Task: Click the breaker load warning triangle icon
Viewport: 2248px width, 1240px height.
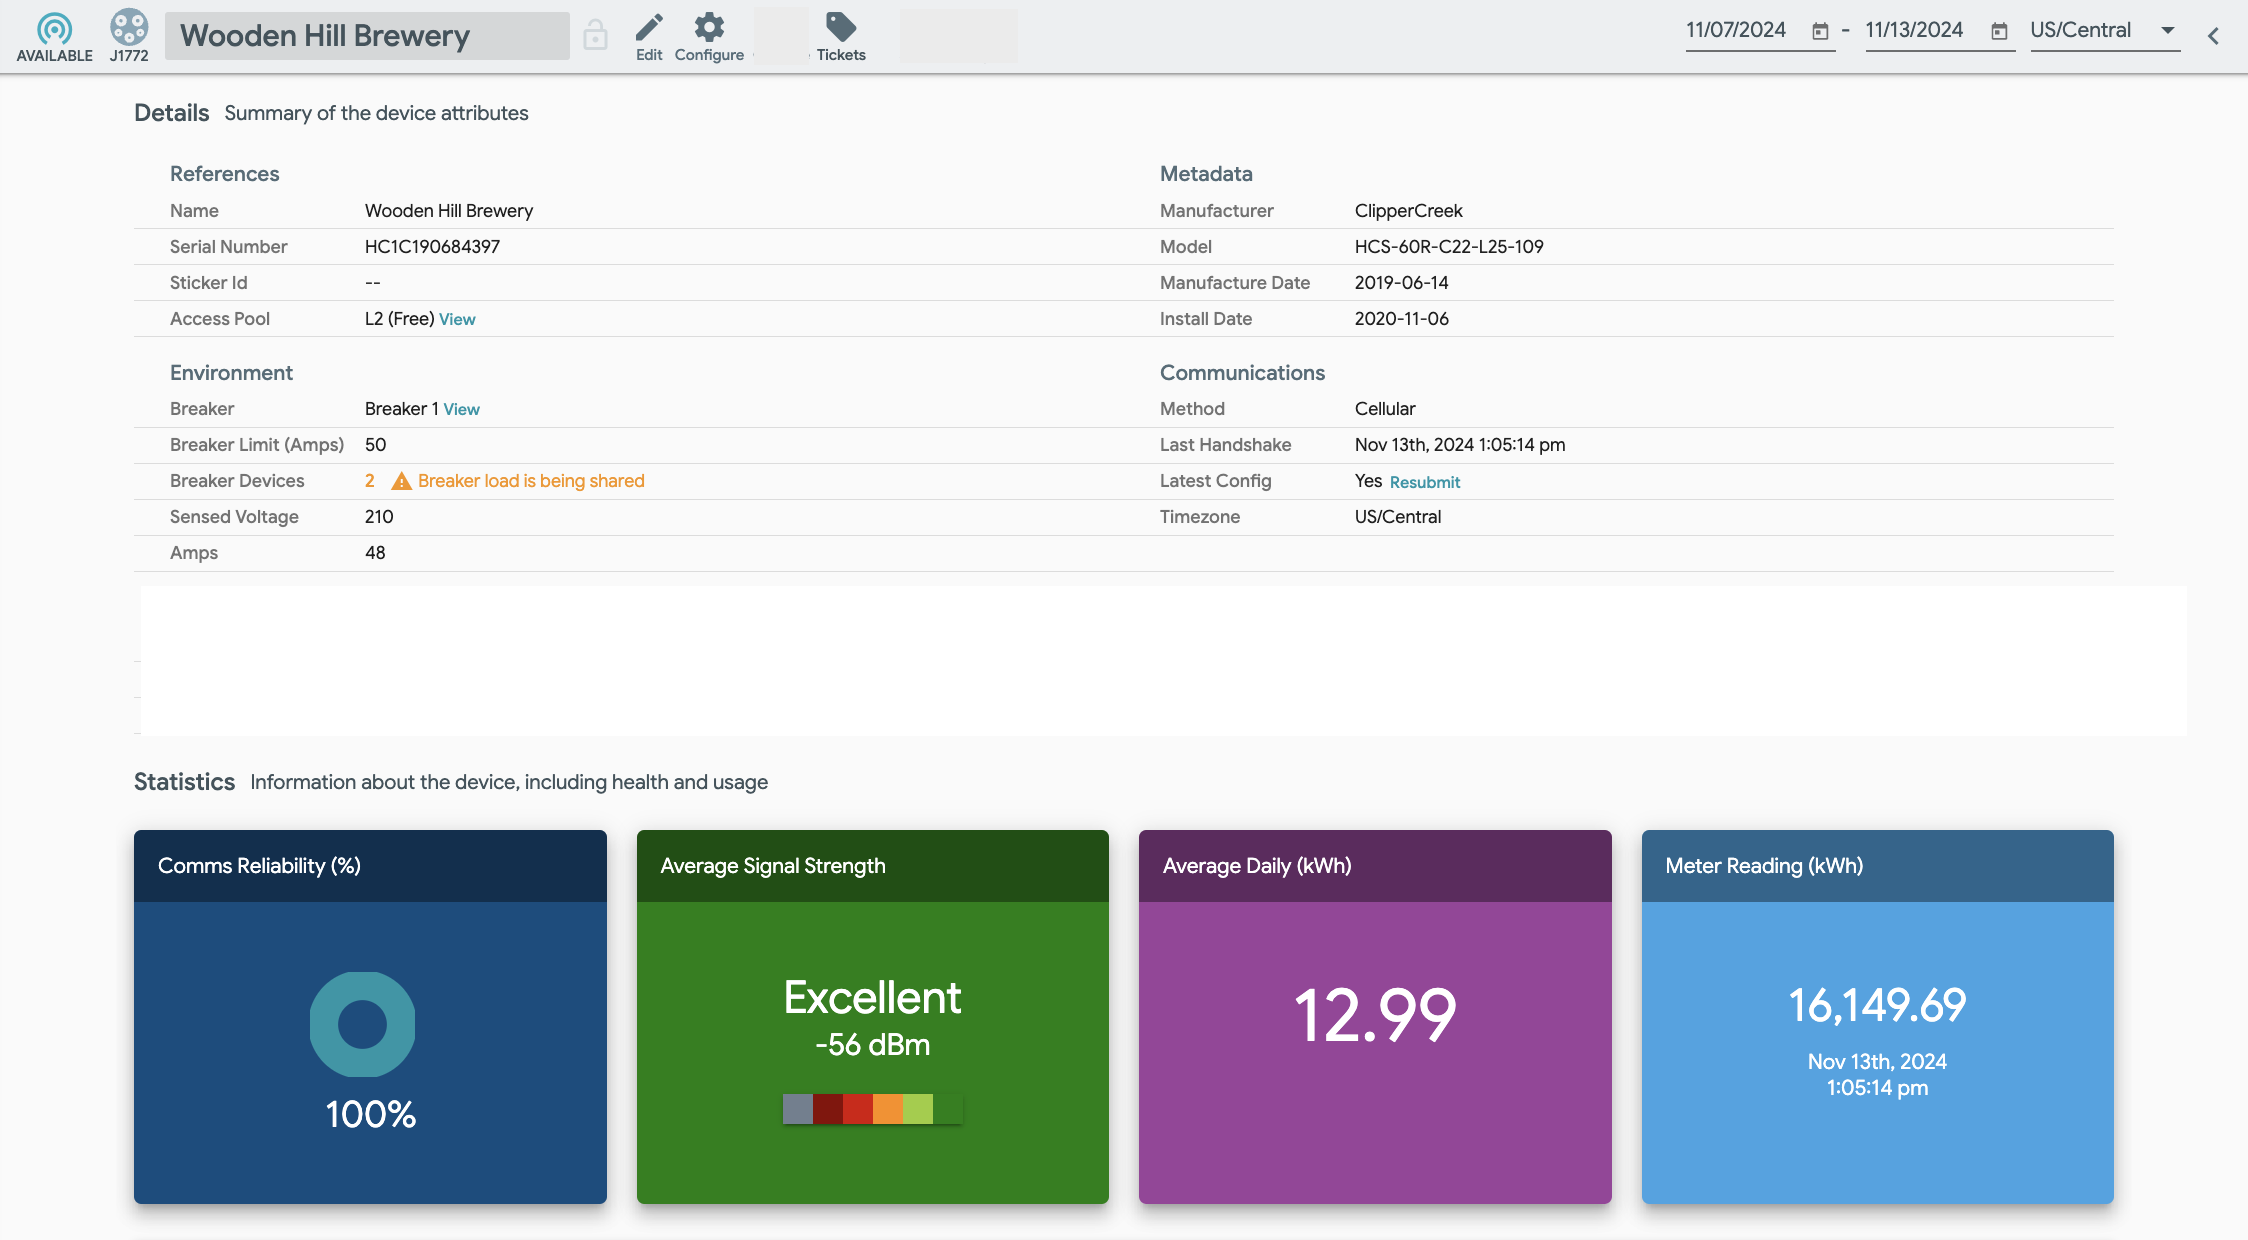Action: click(401, 481)
